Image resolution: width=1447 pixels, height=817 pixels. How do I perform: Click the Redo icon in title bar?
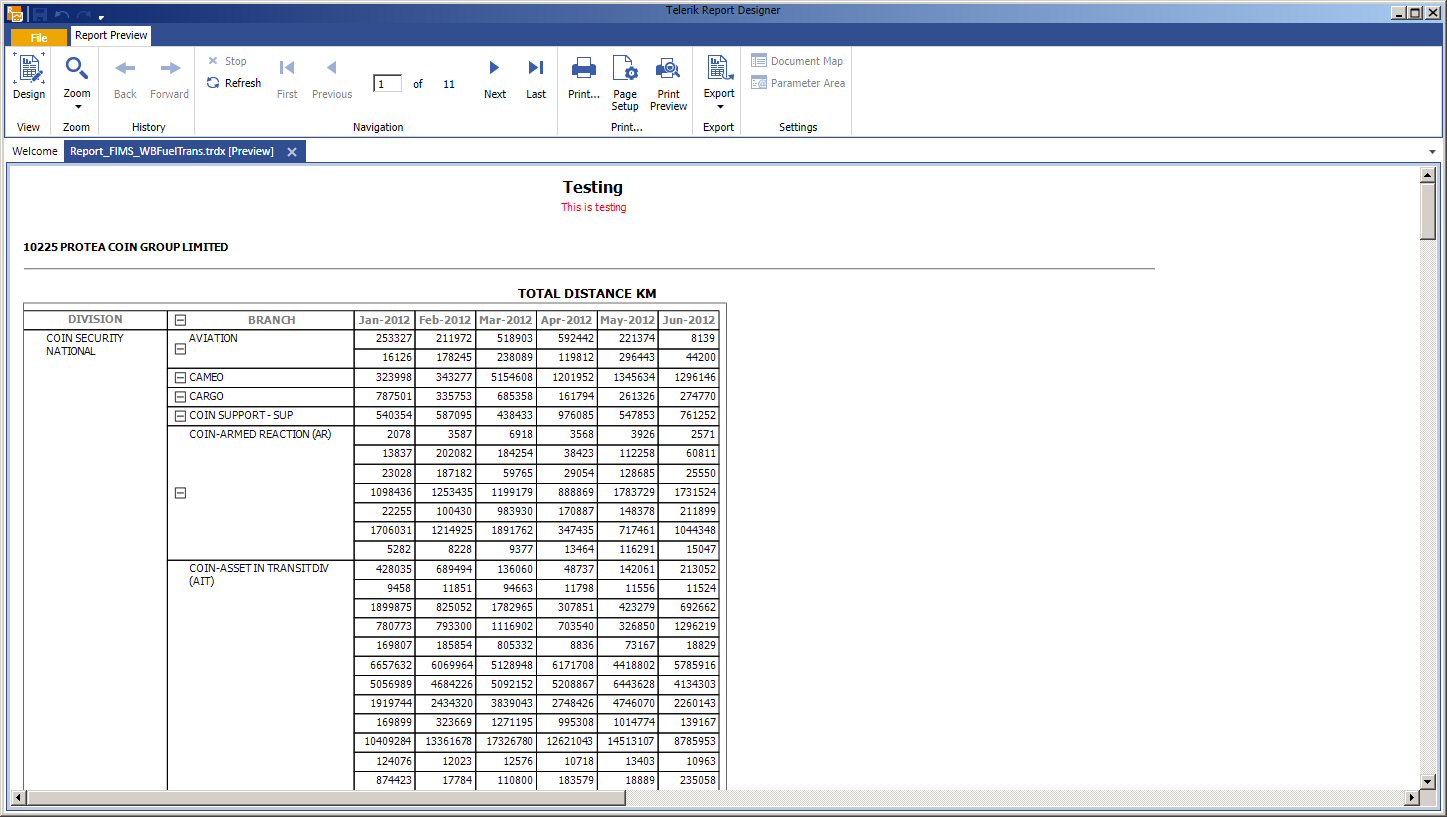point(84,14)
